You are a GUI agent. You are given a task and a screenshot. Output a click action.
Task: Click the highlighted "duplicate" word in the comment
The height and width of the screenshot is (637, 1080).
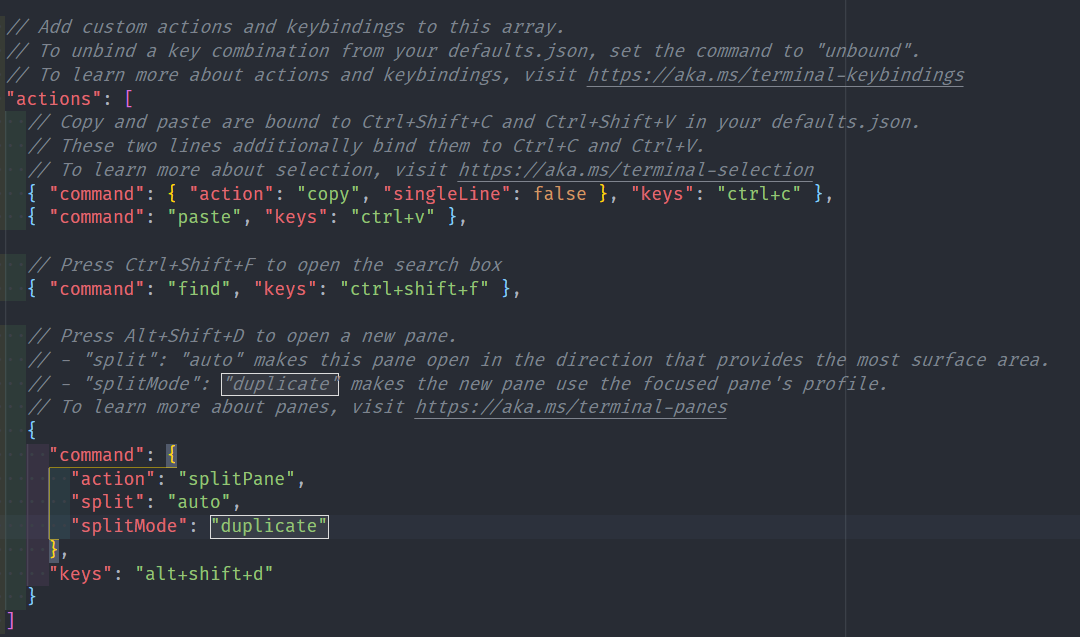pos(281,384)
